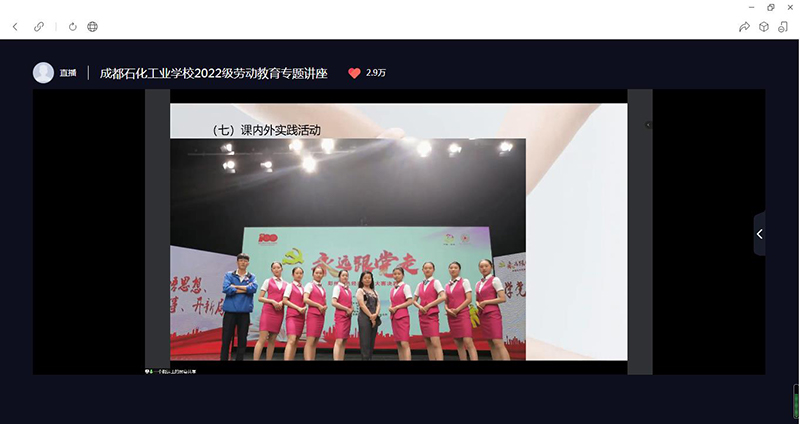800x424 pixels.
Task: Click the back arrow icon
Action: [15, 26]
